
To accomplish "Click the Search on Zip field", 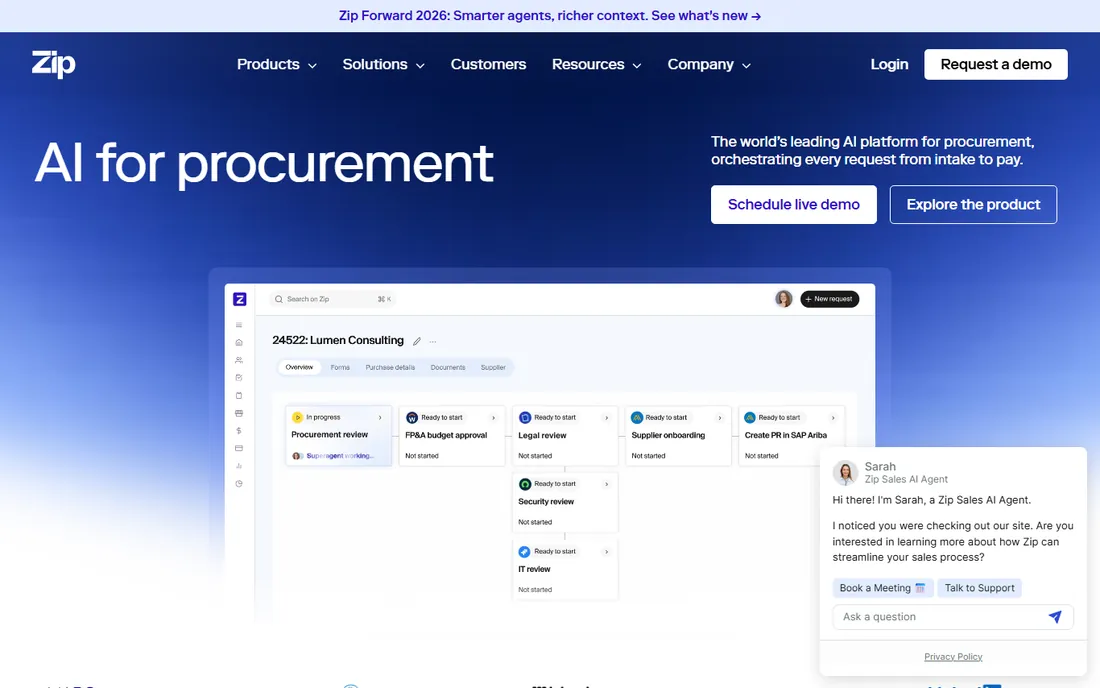I will 333,299.
